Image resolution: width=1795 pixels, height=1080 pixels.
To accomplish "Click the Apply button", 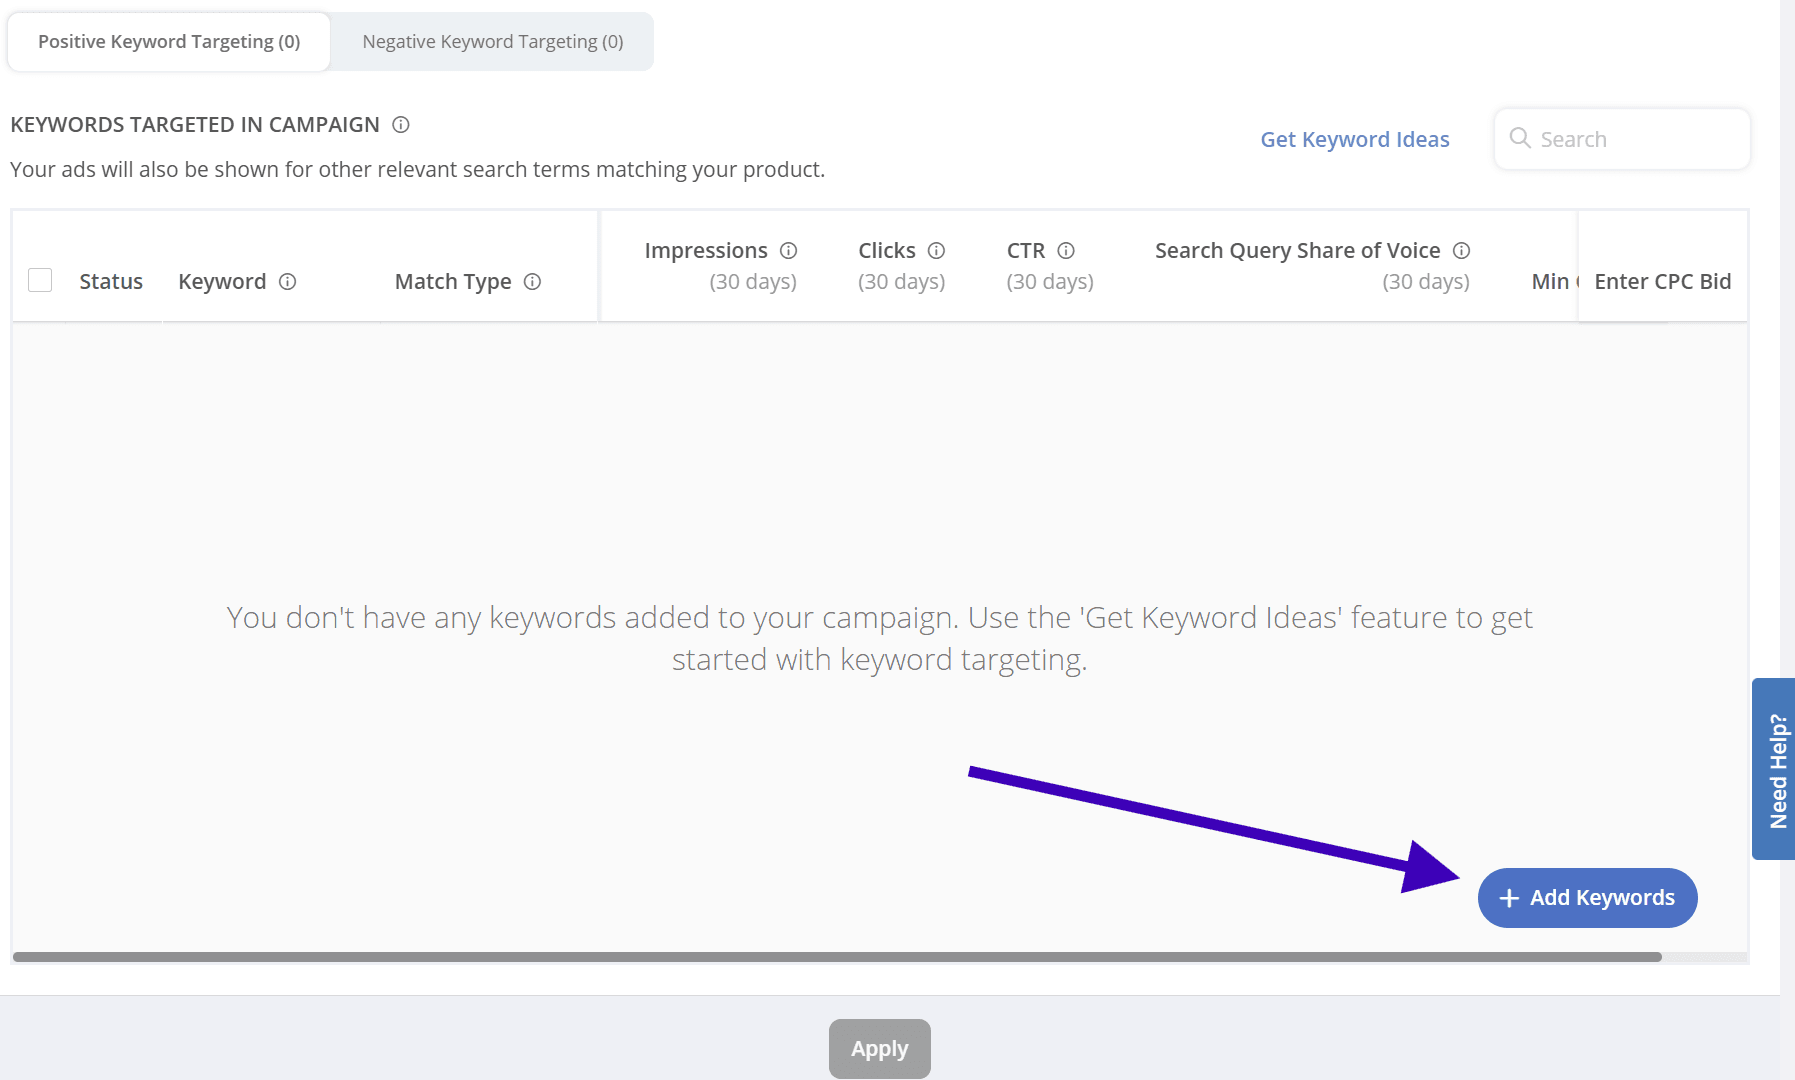I will click(879, 1049).
